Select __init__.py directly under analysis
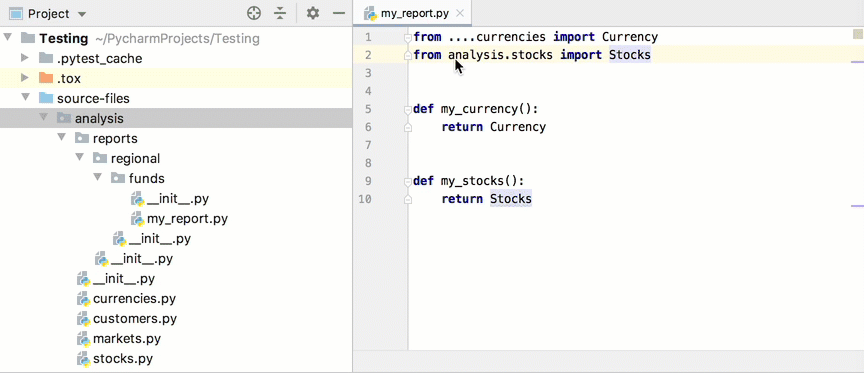 (x=124, y=278)
